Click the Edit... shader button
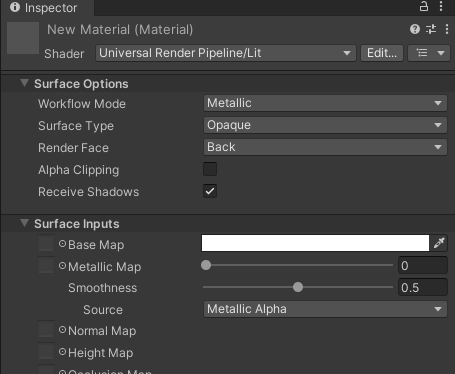Viewport: 455px width, 374px height. pyautogui.click(x=382, y=53)
